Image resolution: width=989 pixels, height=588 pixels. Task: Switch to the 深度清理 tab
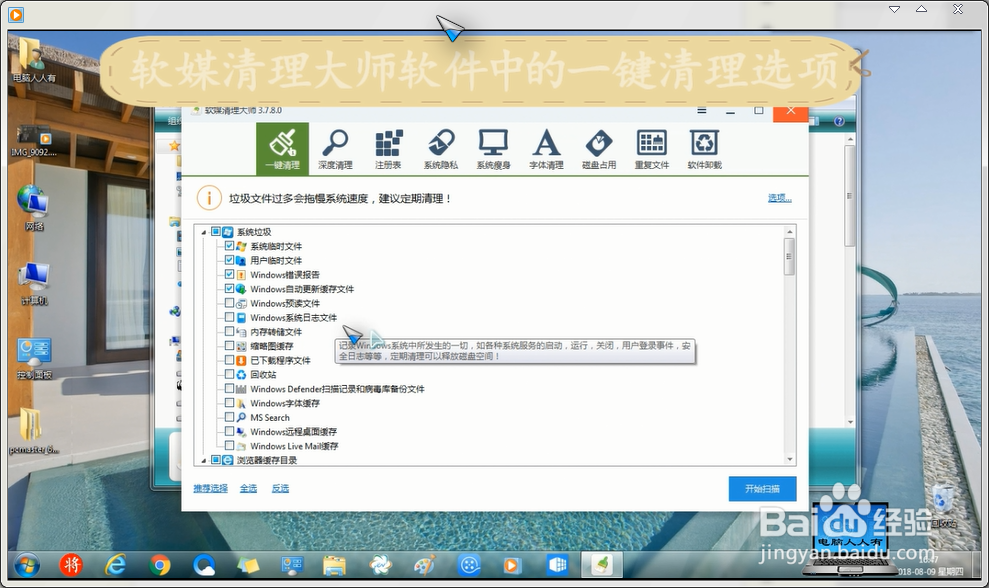(x=335, y=148)
